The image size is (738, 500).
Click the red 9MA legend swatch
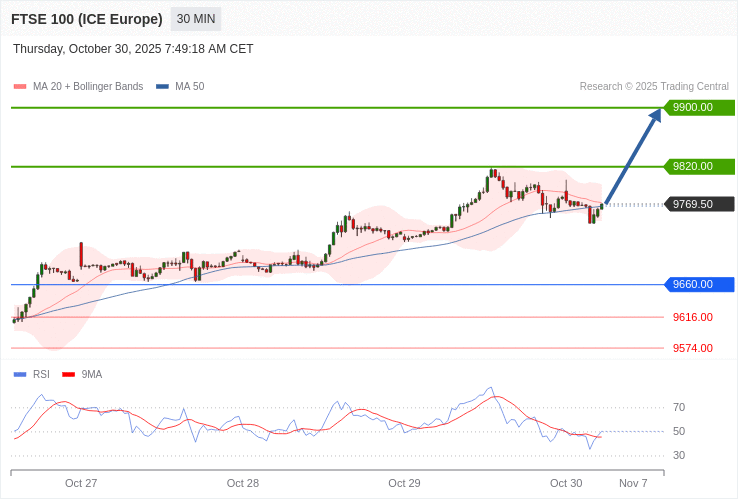[x=69, y=375]
